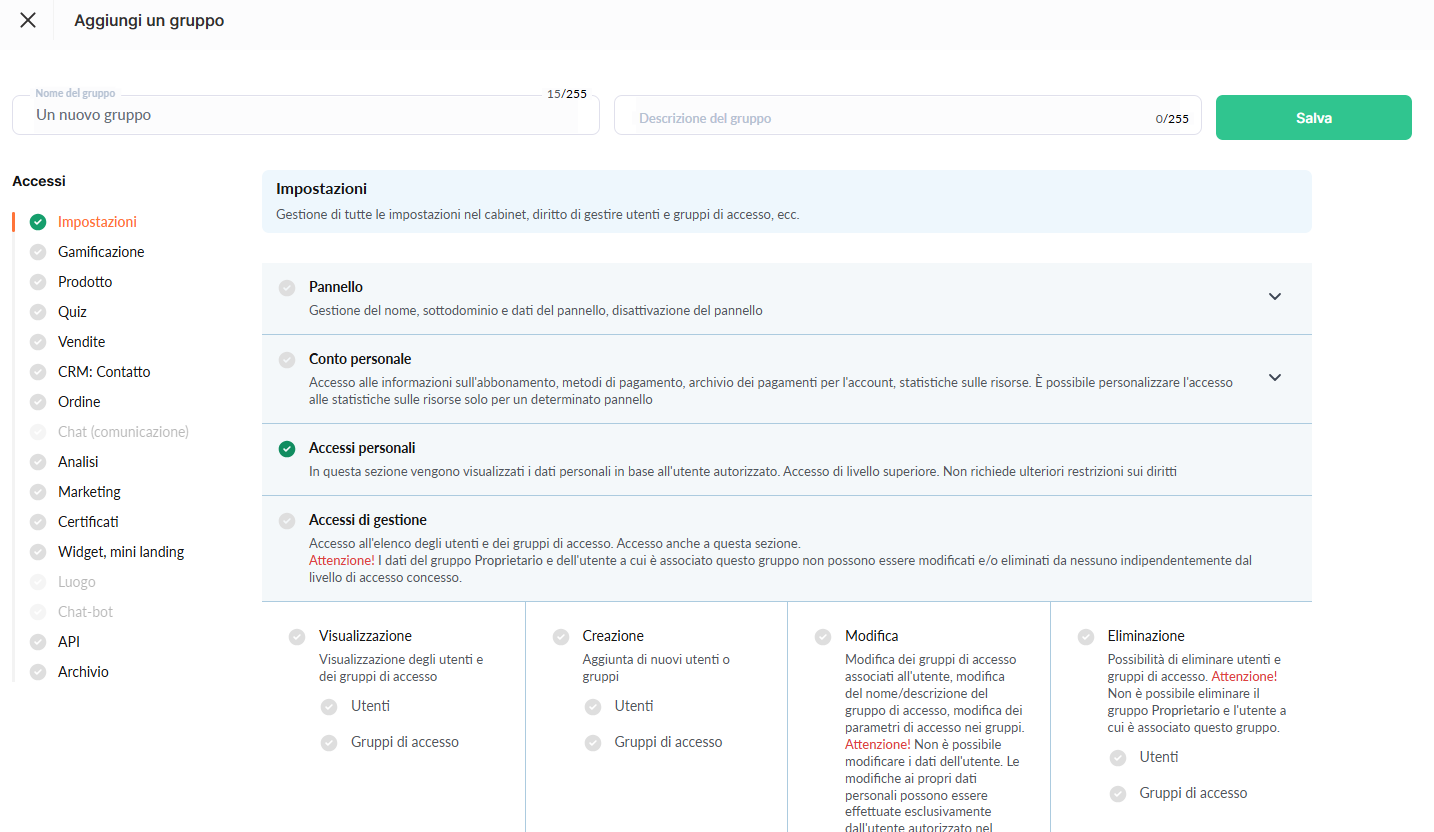Screen dimensions: 1434x832
Task: Click the Impostazioni info banner heading
Action: click(321, 188)
